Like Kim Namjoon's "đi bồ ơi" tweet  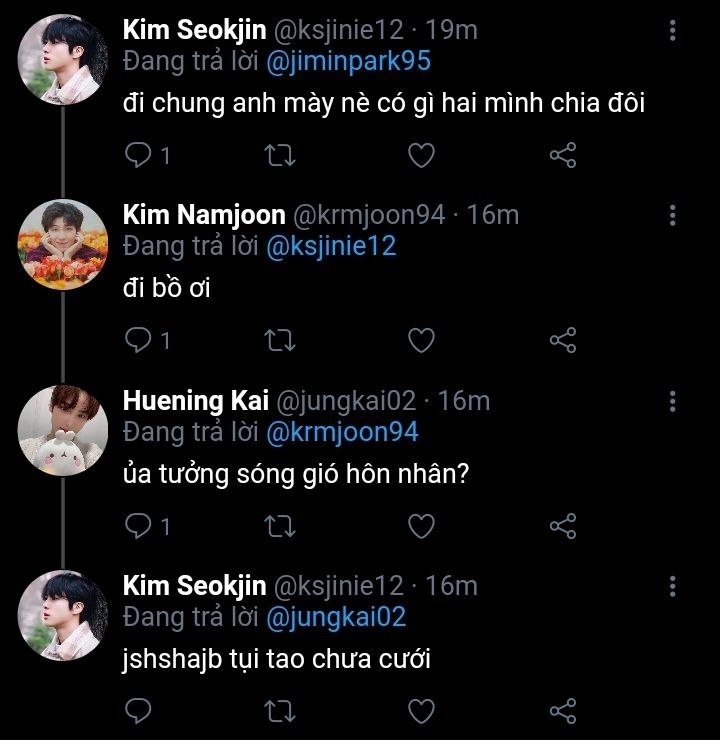click(x=422, y=340)
